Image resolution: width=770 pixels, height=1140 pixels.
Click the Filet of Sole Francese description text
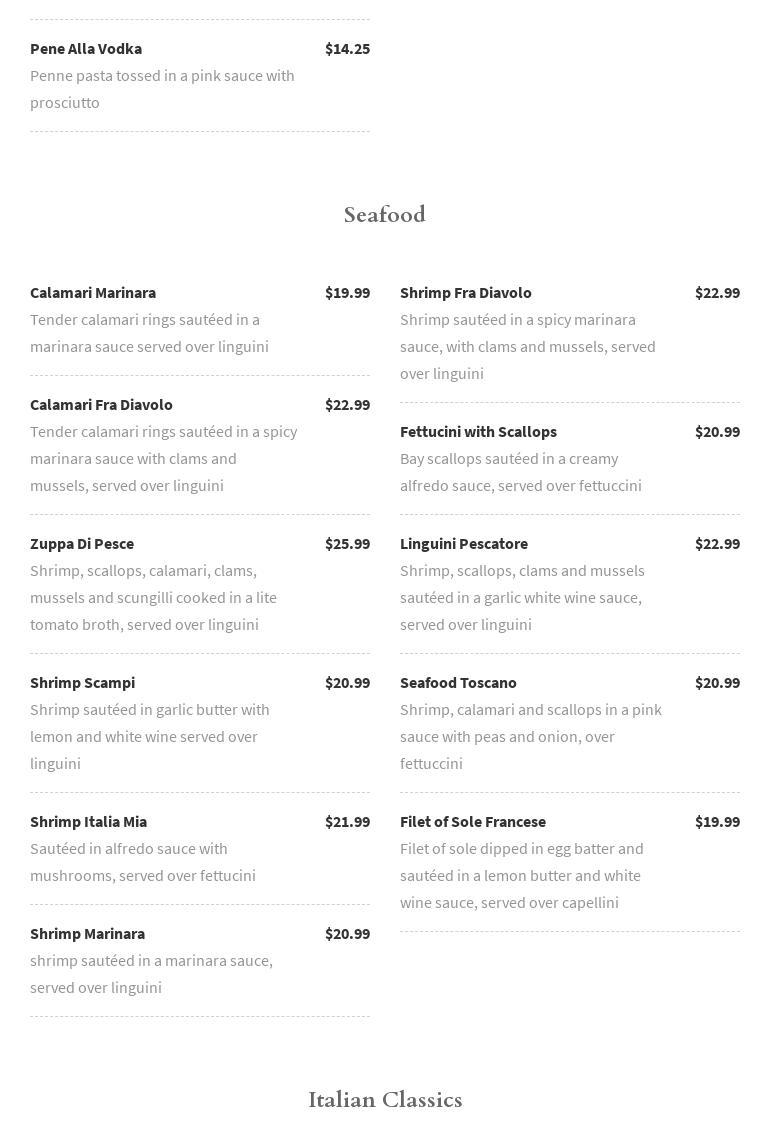[522, 876]
